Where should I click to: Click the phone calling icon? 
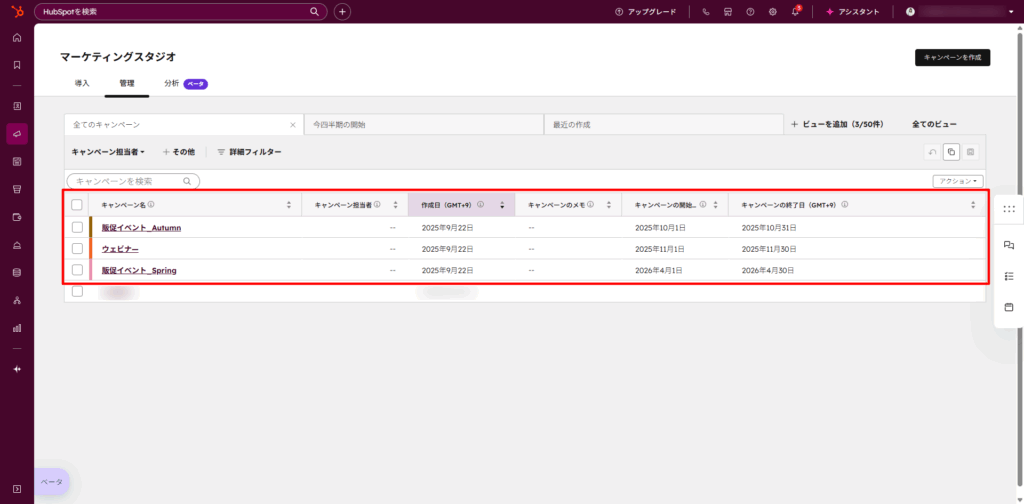click(706, 12)
